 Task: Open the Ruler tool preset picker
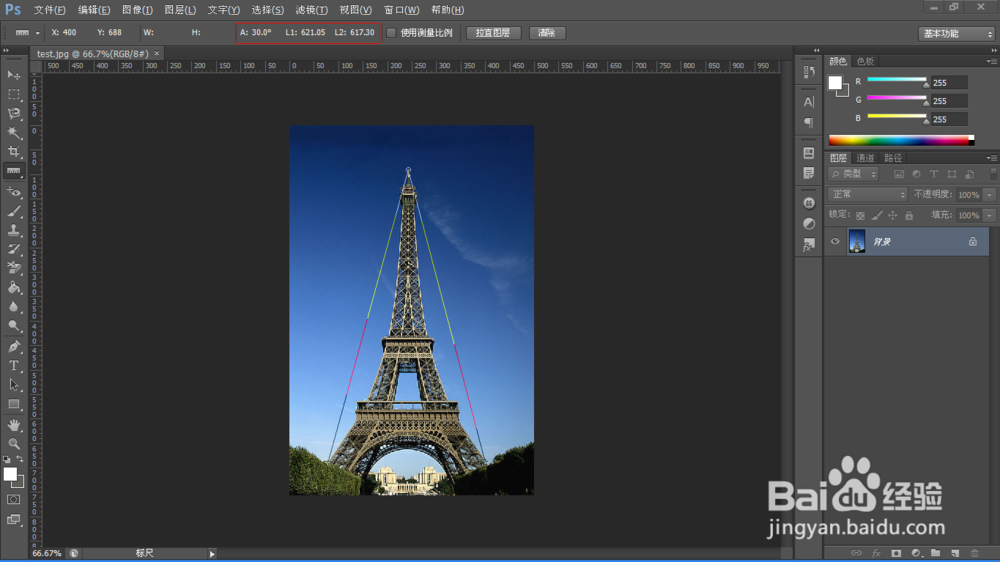coord(37,33)
